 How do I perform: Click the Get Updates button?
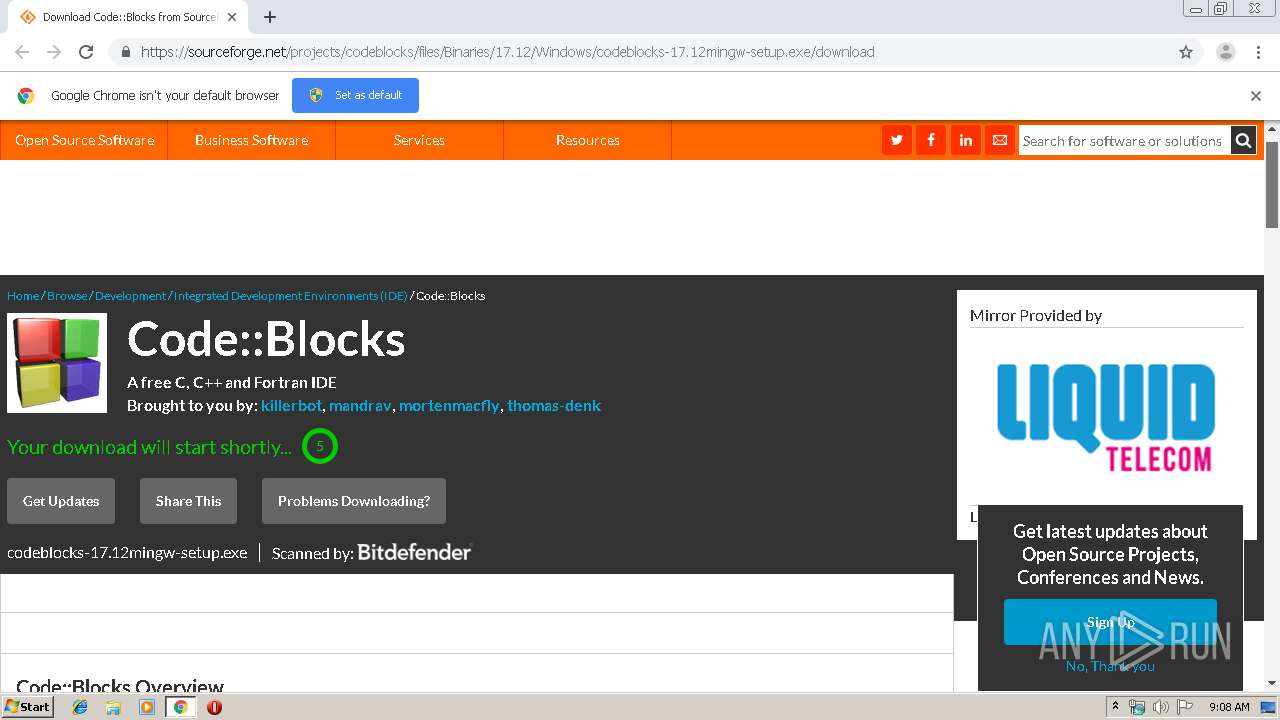pyautogui.click(x=61, y=501)
